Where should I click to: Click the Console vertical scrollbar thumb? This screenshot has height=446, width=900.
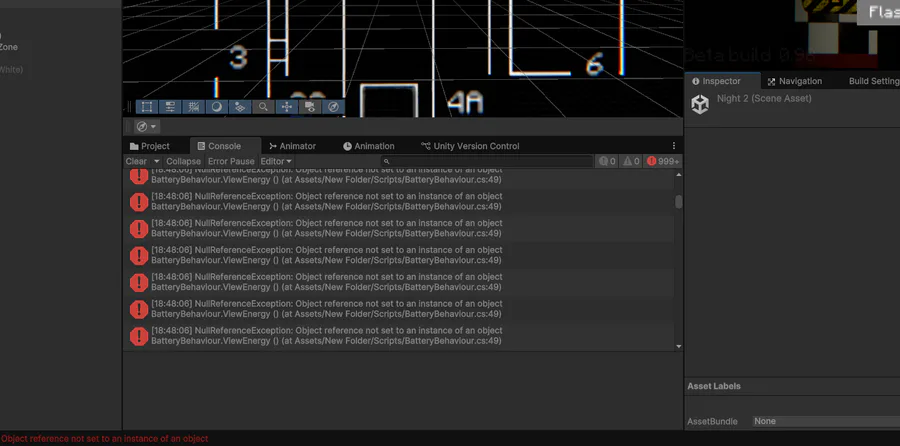tap(679, 201)
